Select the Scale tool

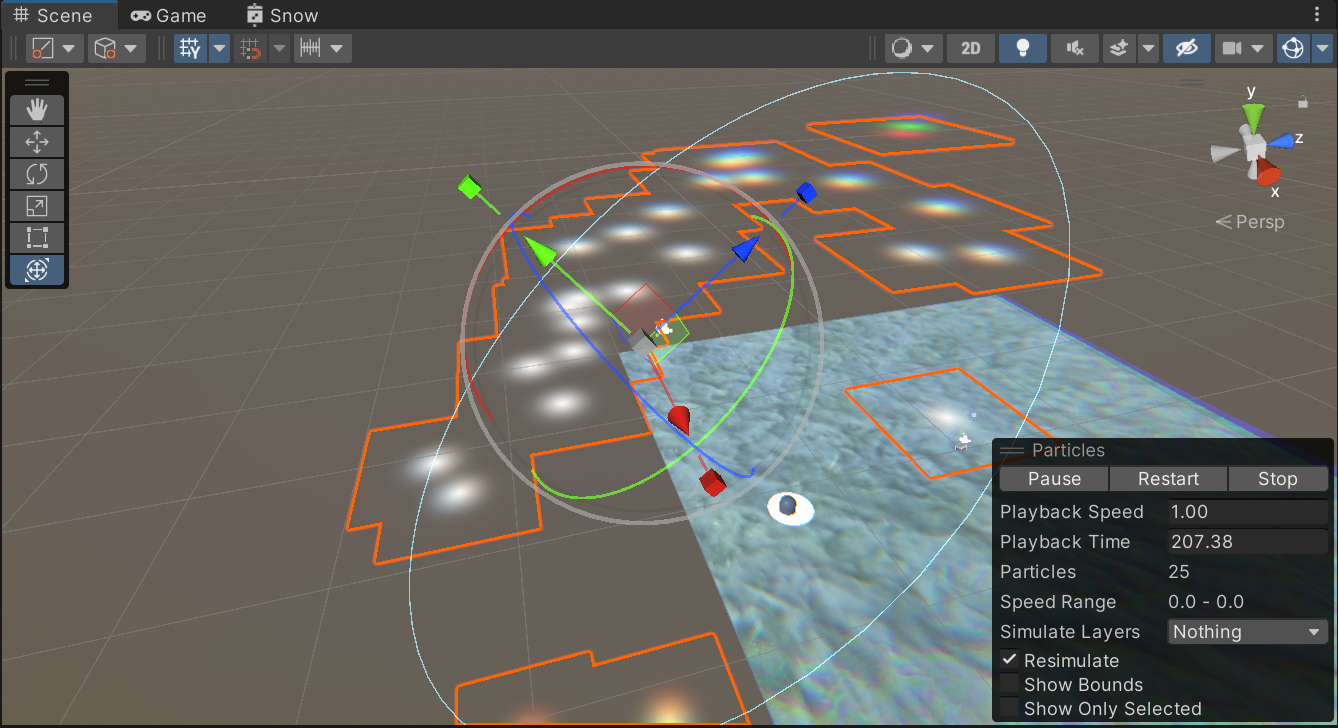(x=37, y=206)
